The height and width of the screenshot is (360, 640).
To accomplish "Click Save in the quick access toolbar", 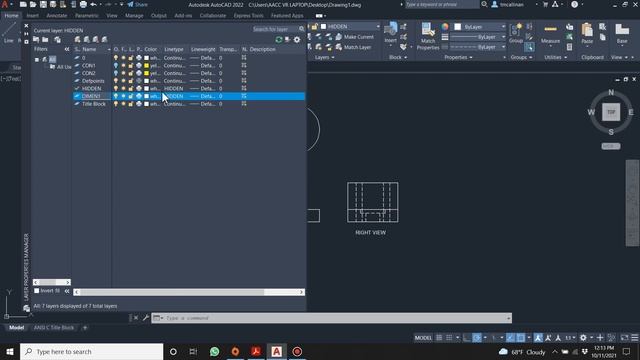I will [x=43, y=4].
